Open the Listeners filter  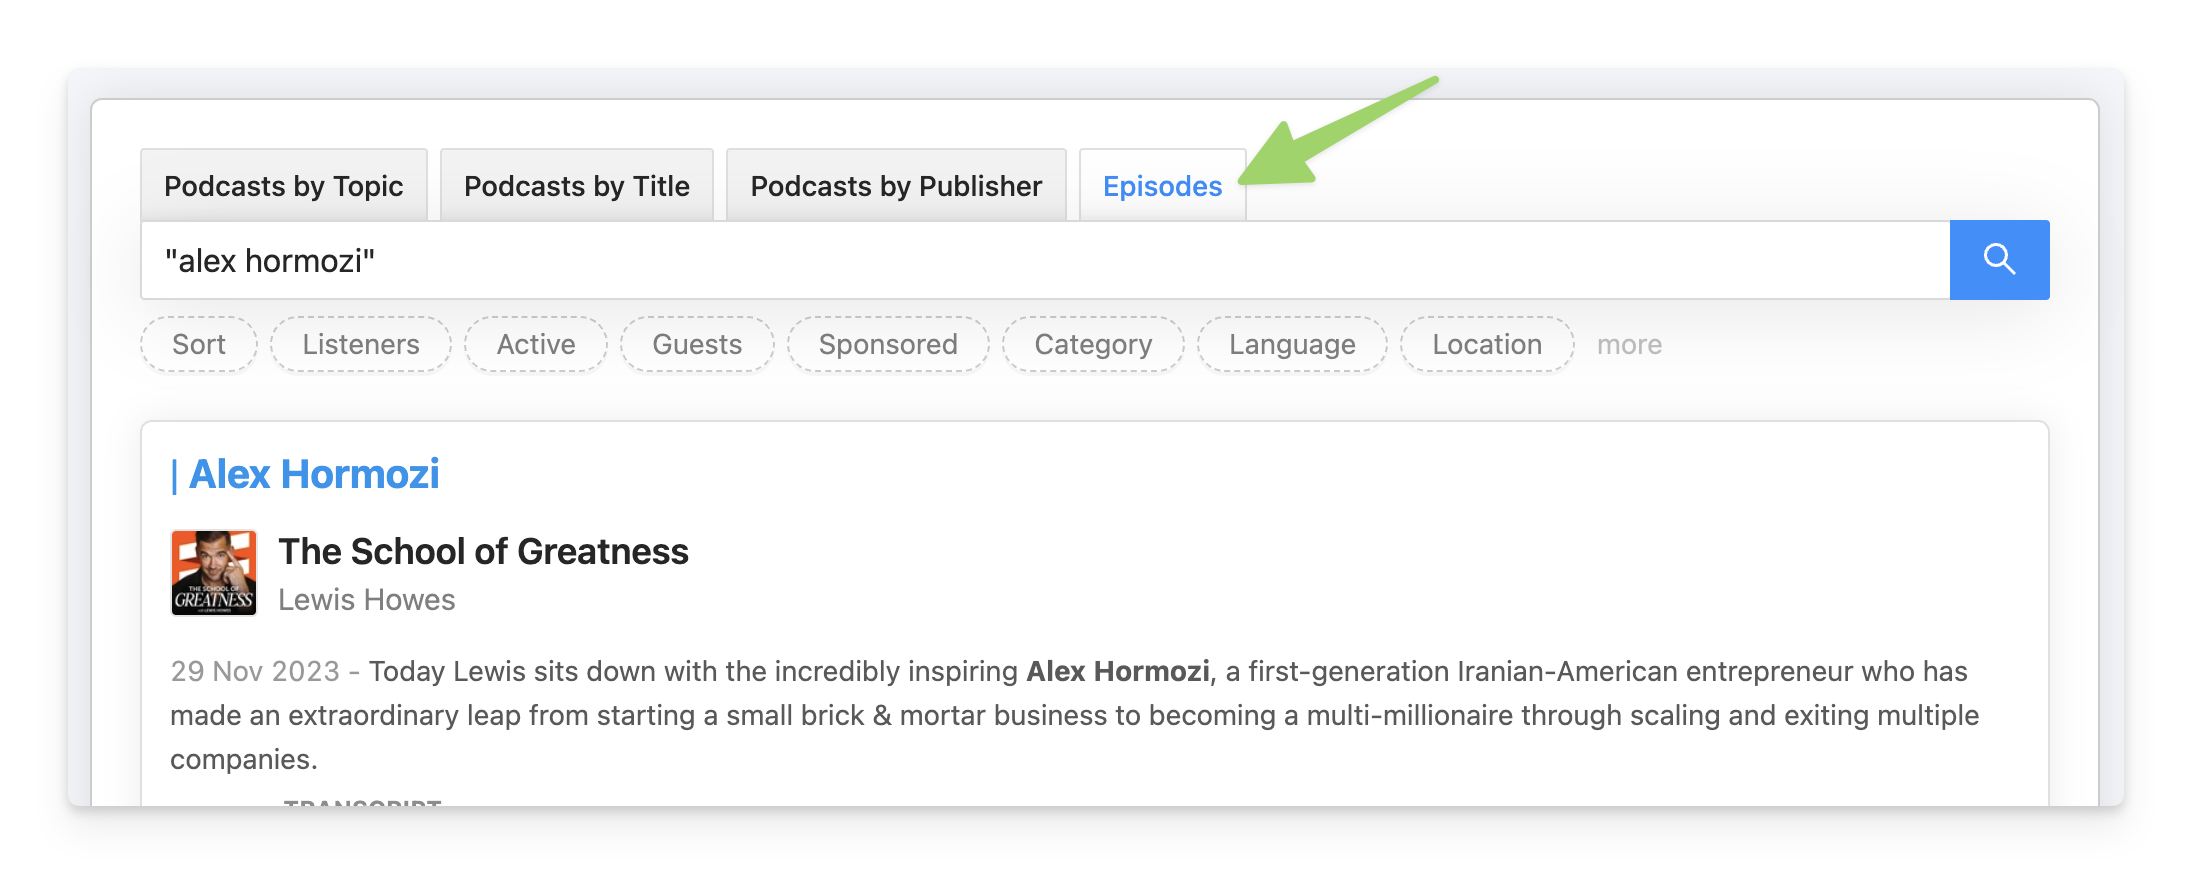pos(361,344)
